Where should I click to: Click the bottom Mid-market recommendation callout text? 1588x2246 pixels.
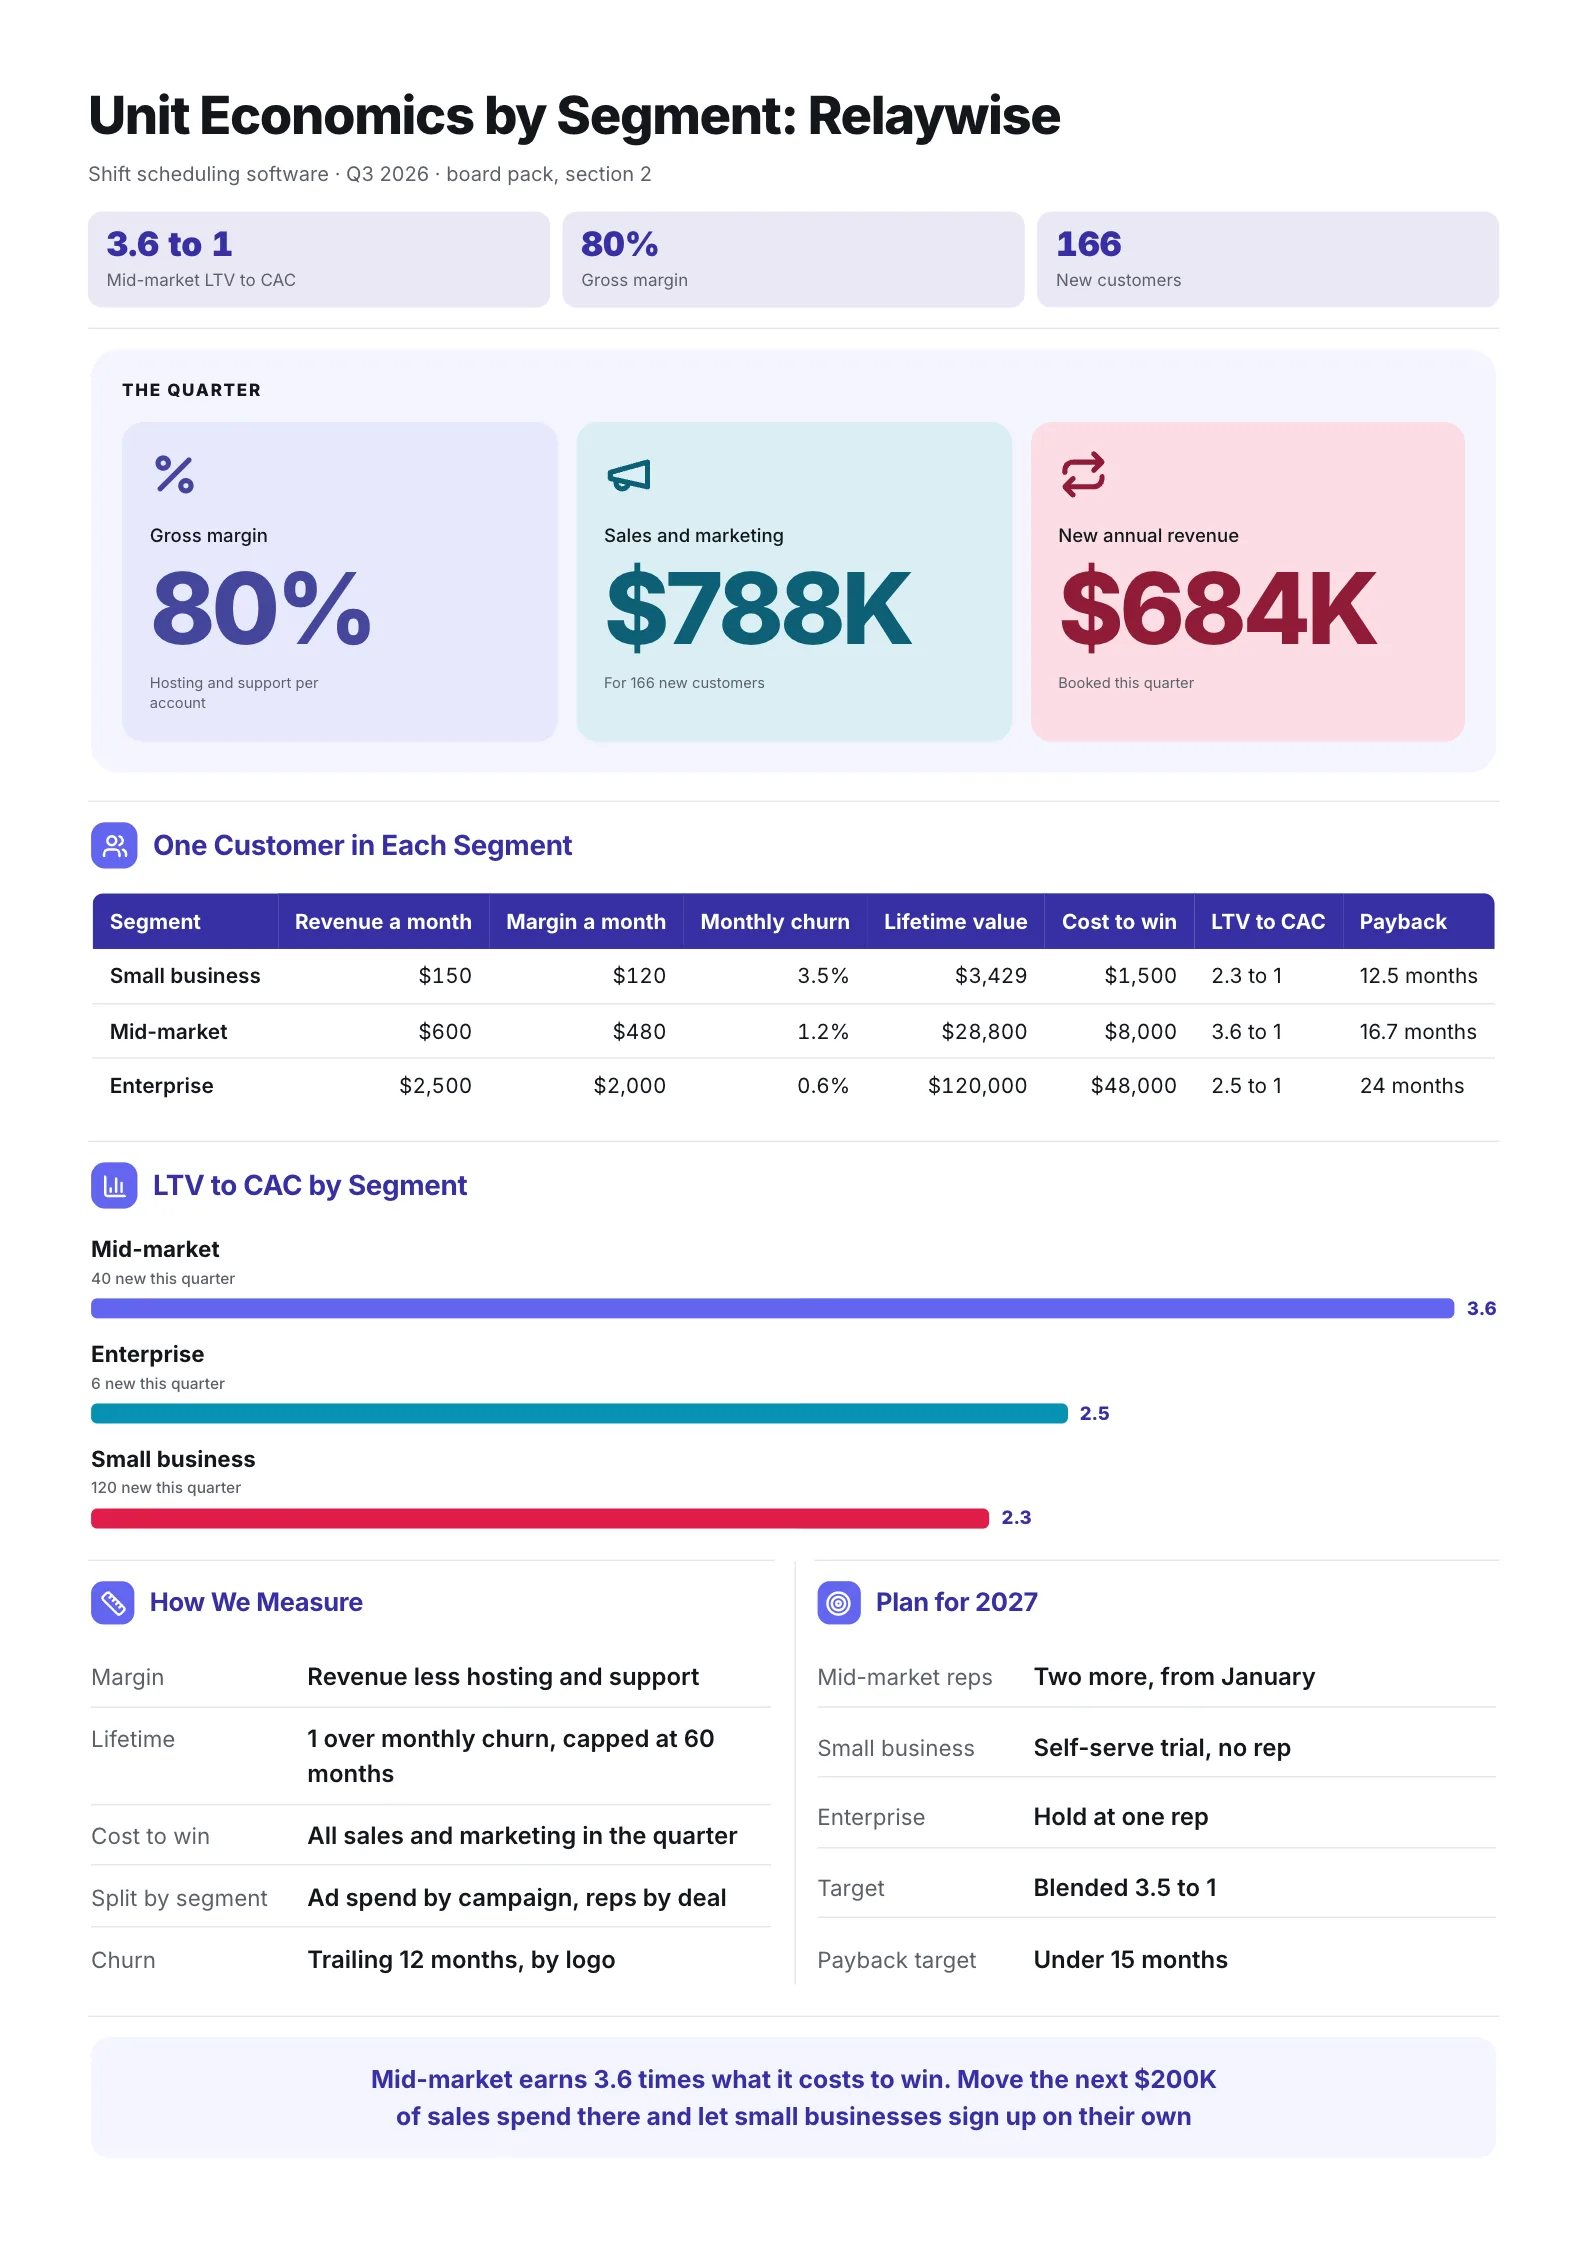coord(794,2098)
